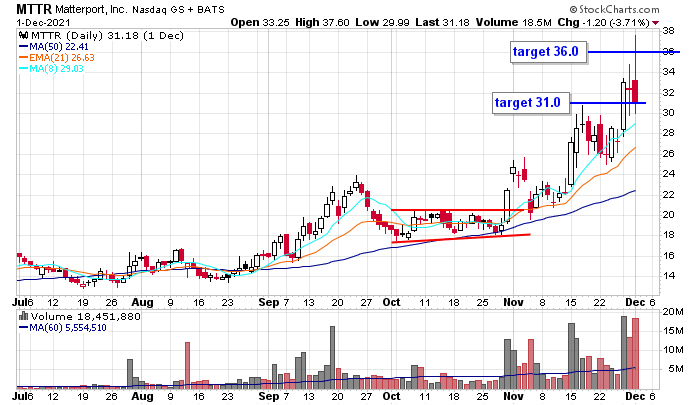Screen dimensions: 700x405
Task: Click the Oct label on the price chart axis
Action: coord(391,302)
